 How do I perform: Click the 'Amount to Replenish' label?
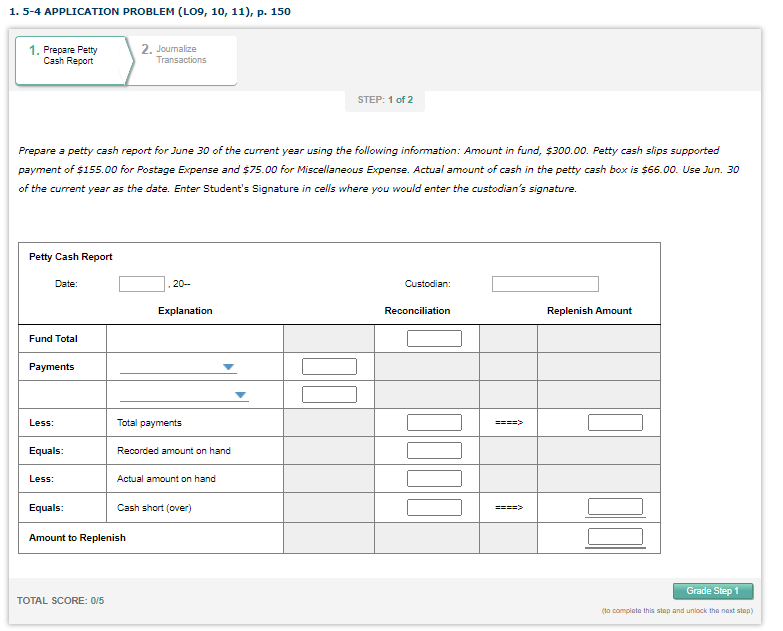pyautogui.click(x=77, y=538)
